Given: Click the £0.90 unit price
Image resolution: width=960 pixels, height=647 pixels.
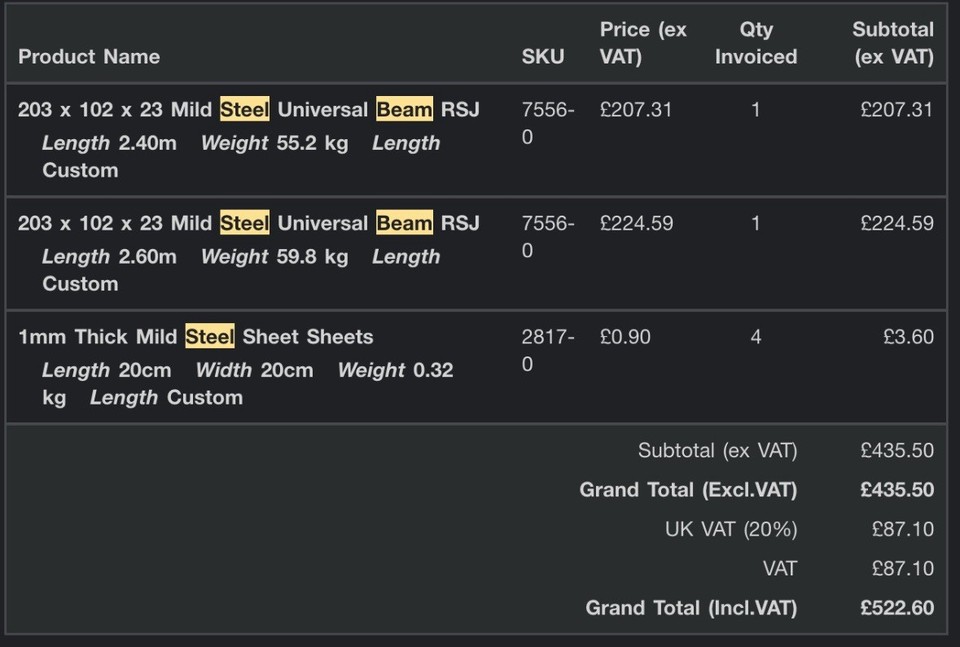Looking at the screenshot, I should coord(625,337).
